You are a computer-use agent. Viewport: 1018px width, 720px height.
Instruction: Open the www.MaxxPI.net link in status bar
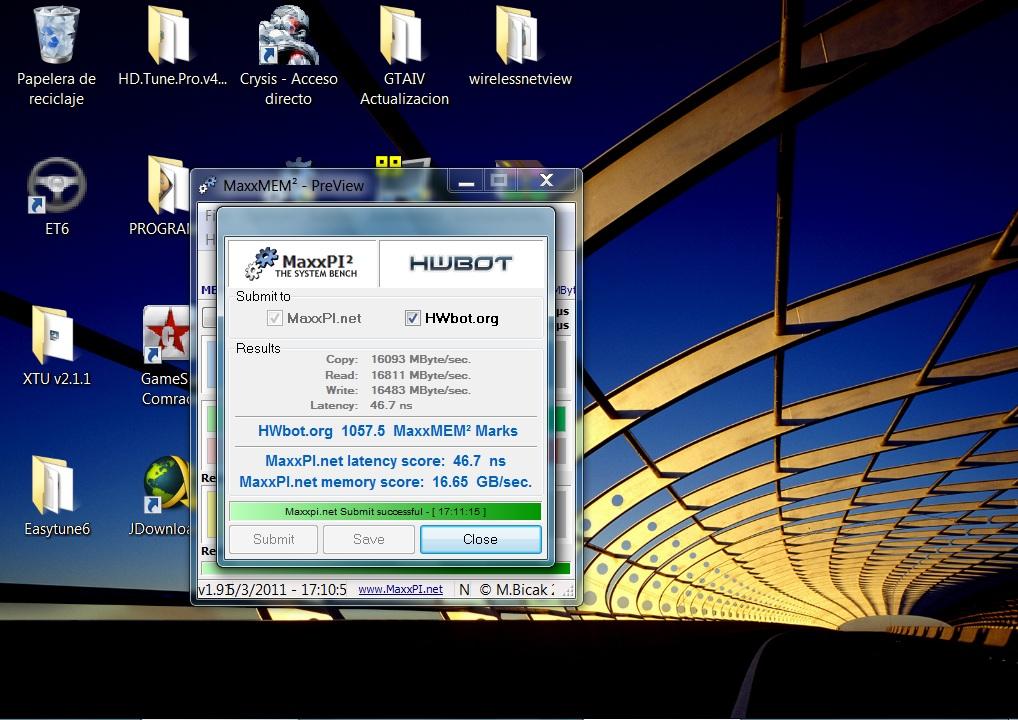(401, 590)
